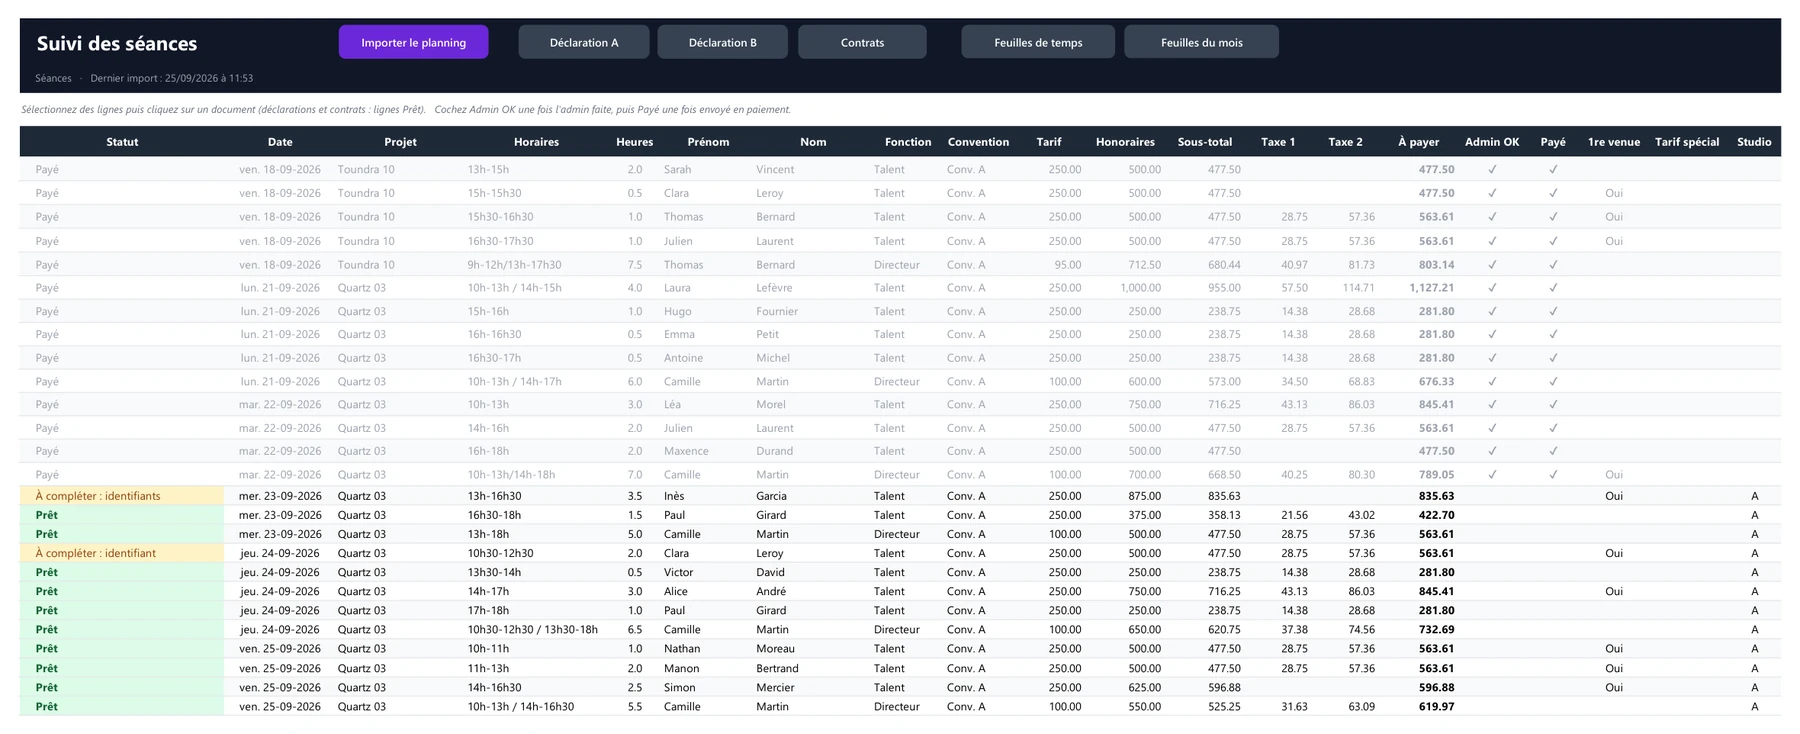
Task: Select the Prêt status for Victor David
Action: point(122,572)
